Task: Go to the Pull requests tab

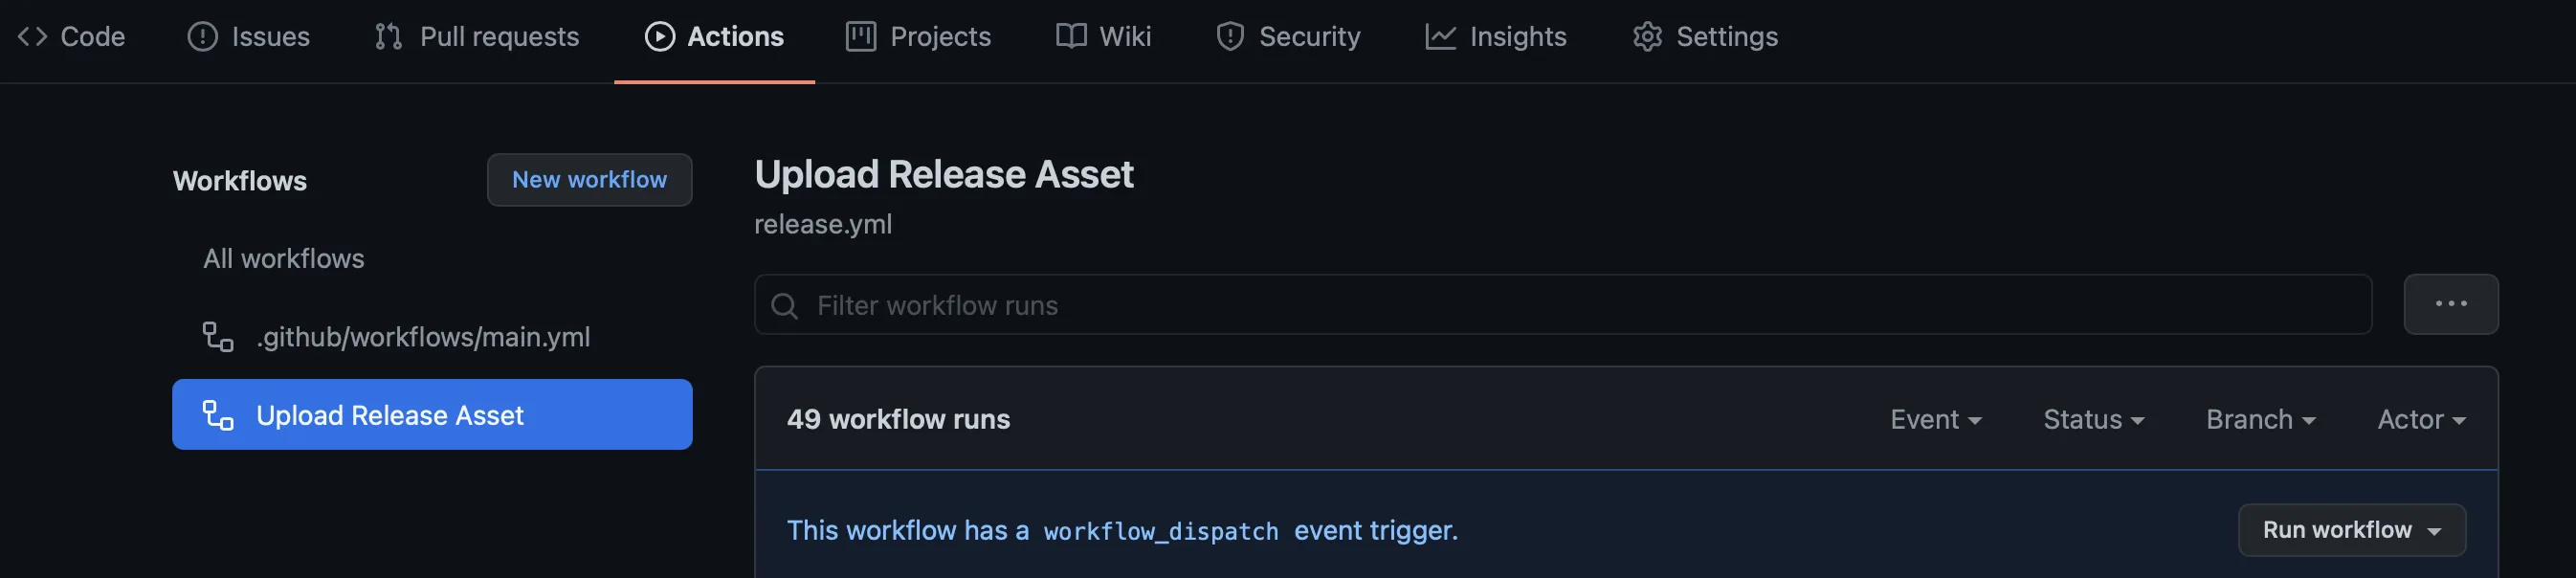Action: coord(477,37)
